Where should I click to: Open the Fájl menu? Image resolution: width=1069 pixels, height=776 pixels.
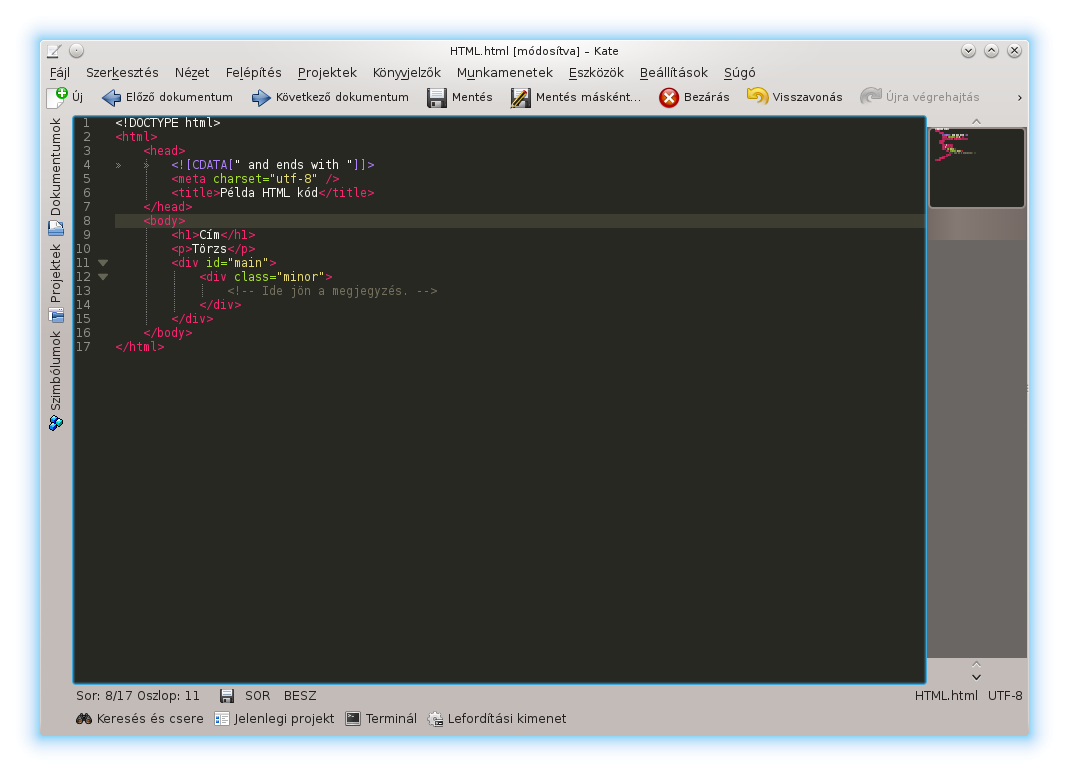(x=60, y=72)
